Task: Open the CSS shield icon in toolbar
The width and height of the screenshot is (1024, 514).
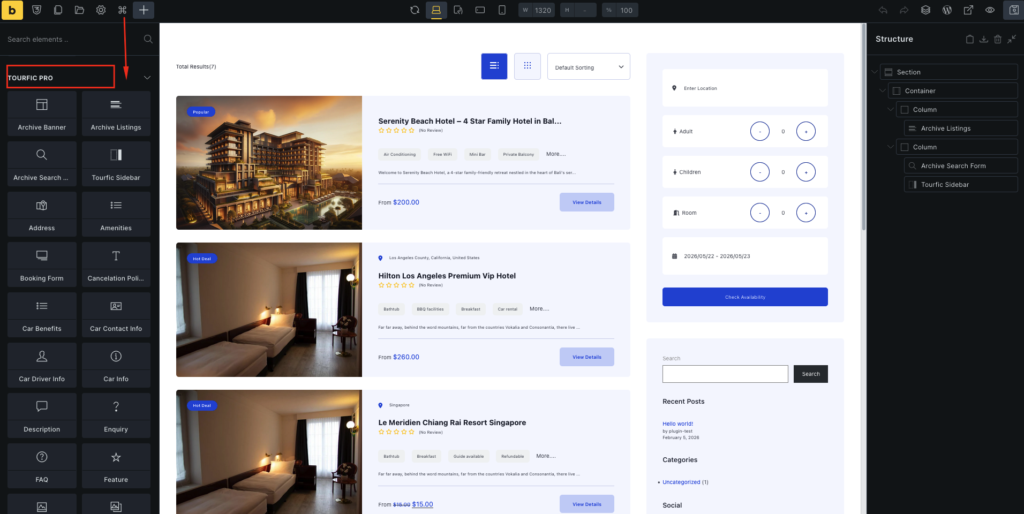Action: pos(37,10)
